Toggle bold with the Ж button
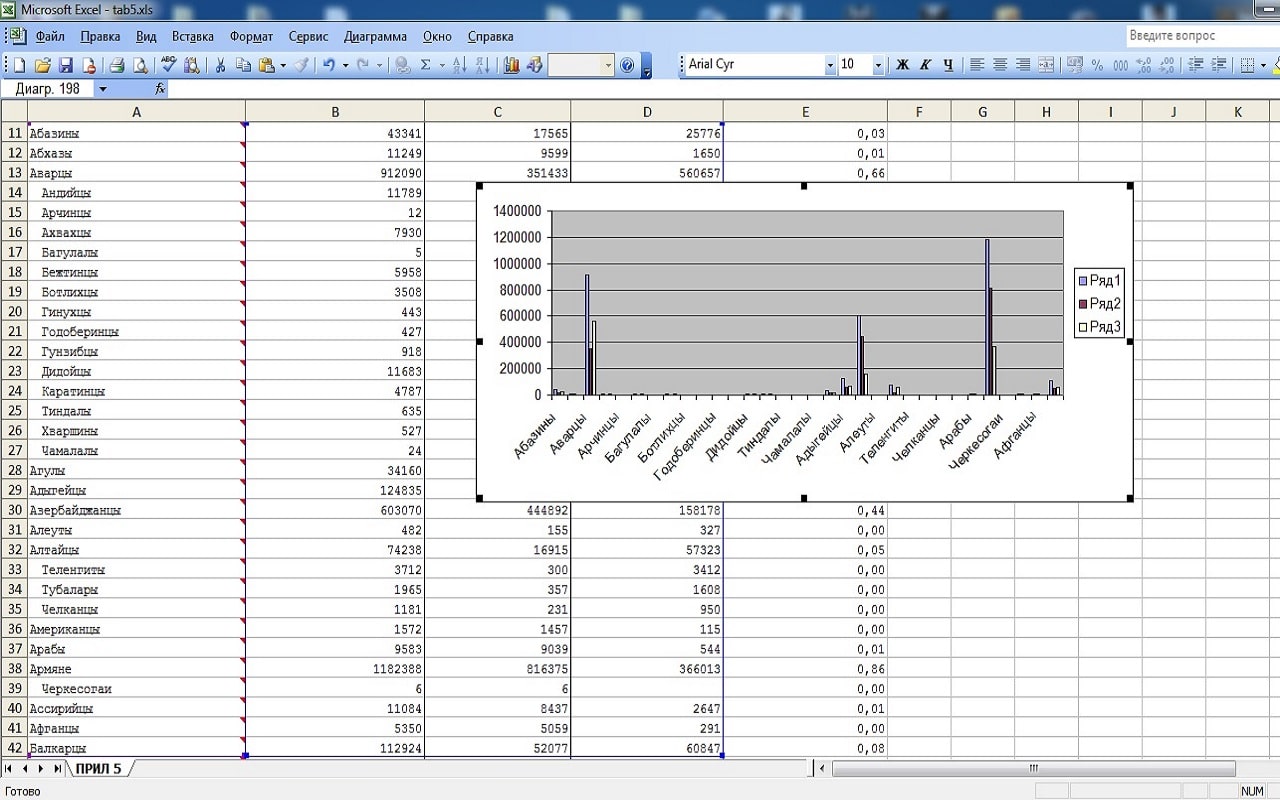The height and width of the screenshot is (800, 1280). coord(902,65)
